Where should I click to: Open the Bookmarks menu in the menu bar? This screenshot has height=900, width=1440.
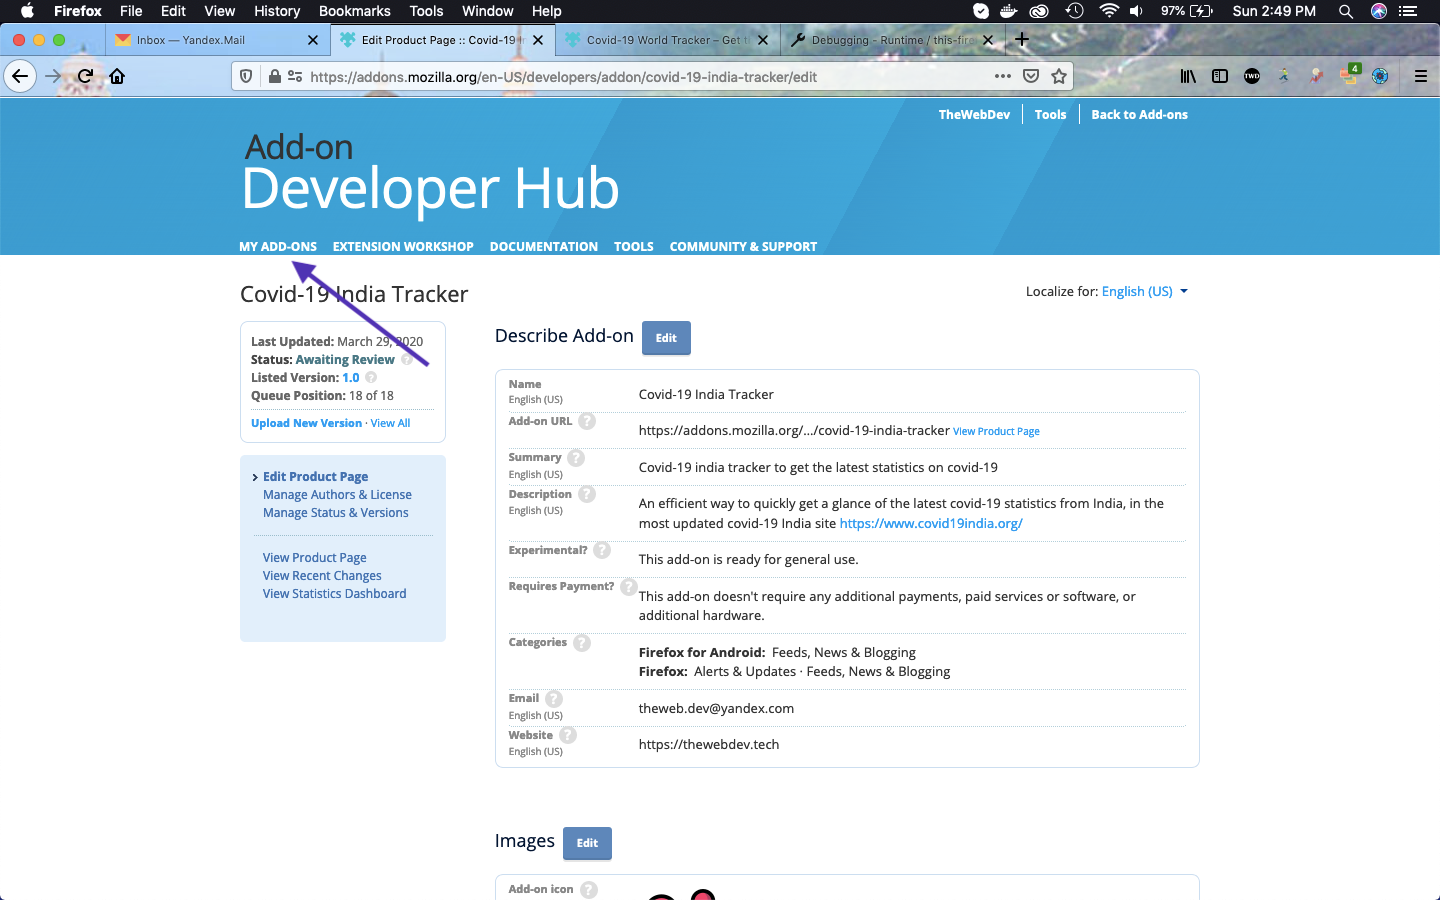pyautogui.click(x=355, y=11)
